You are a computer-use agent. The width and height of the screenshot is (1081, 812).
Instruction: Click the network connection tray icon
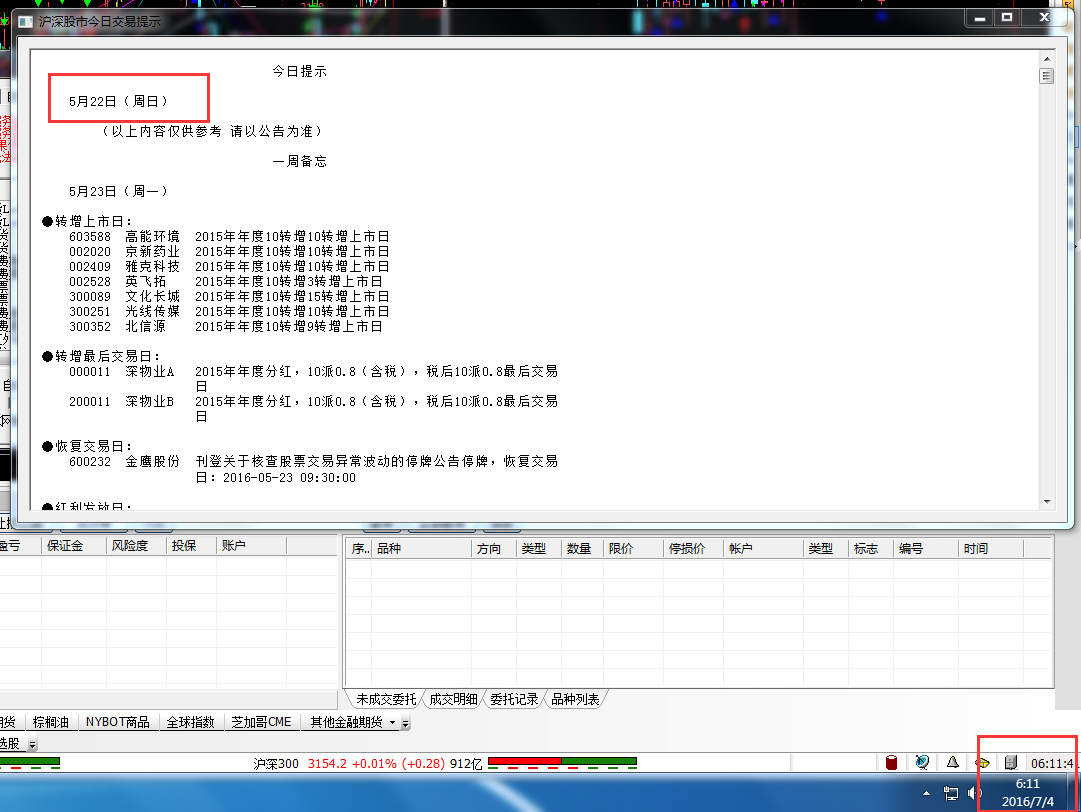click(951, 794)
